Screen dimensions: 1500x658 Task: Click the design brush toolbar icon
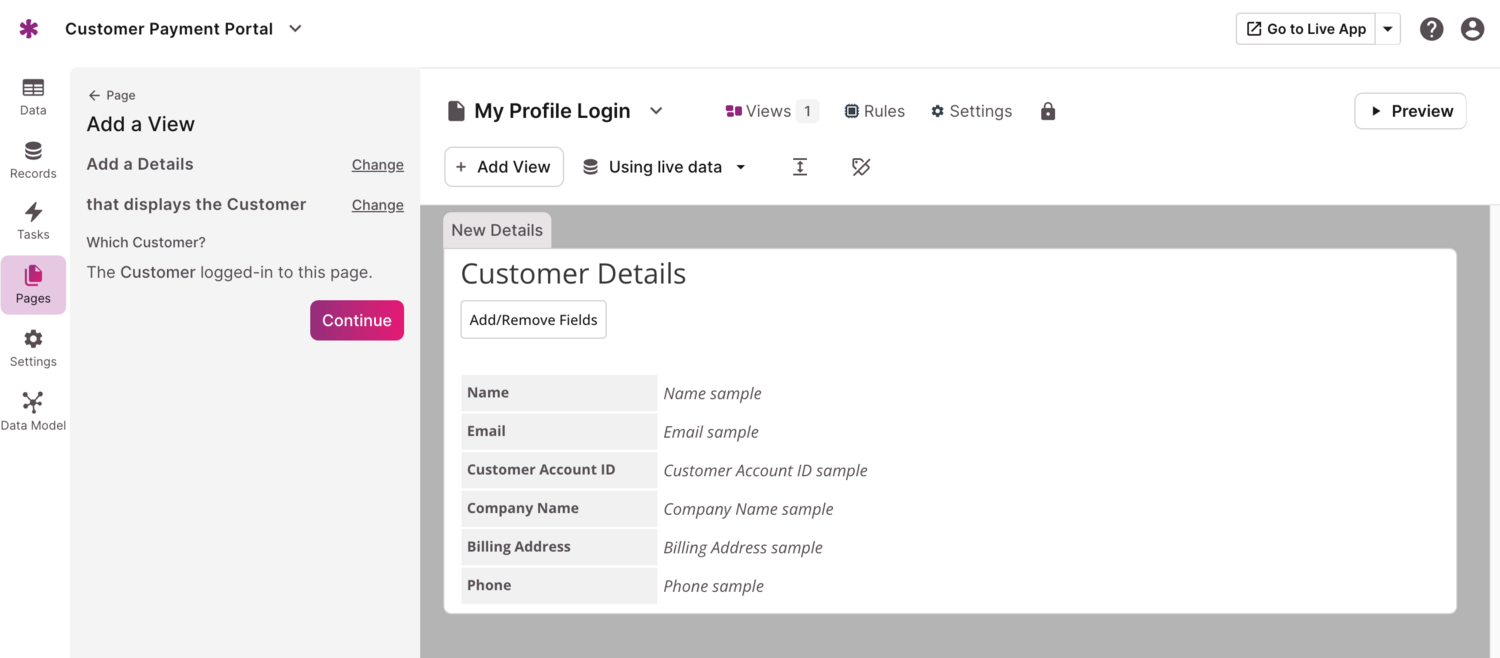(x=861, y=167)
